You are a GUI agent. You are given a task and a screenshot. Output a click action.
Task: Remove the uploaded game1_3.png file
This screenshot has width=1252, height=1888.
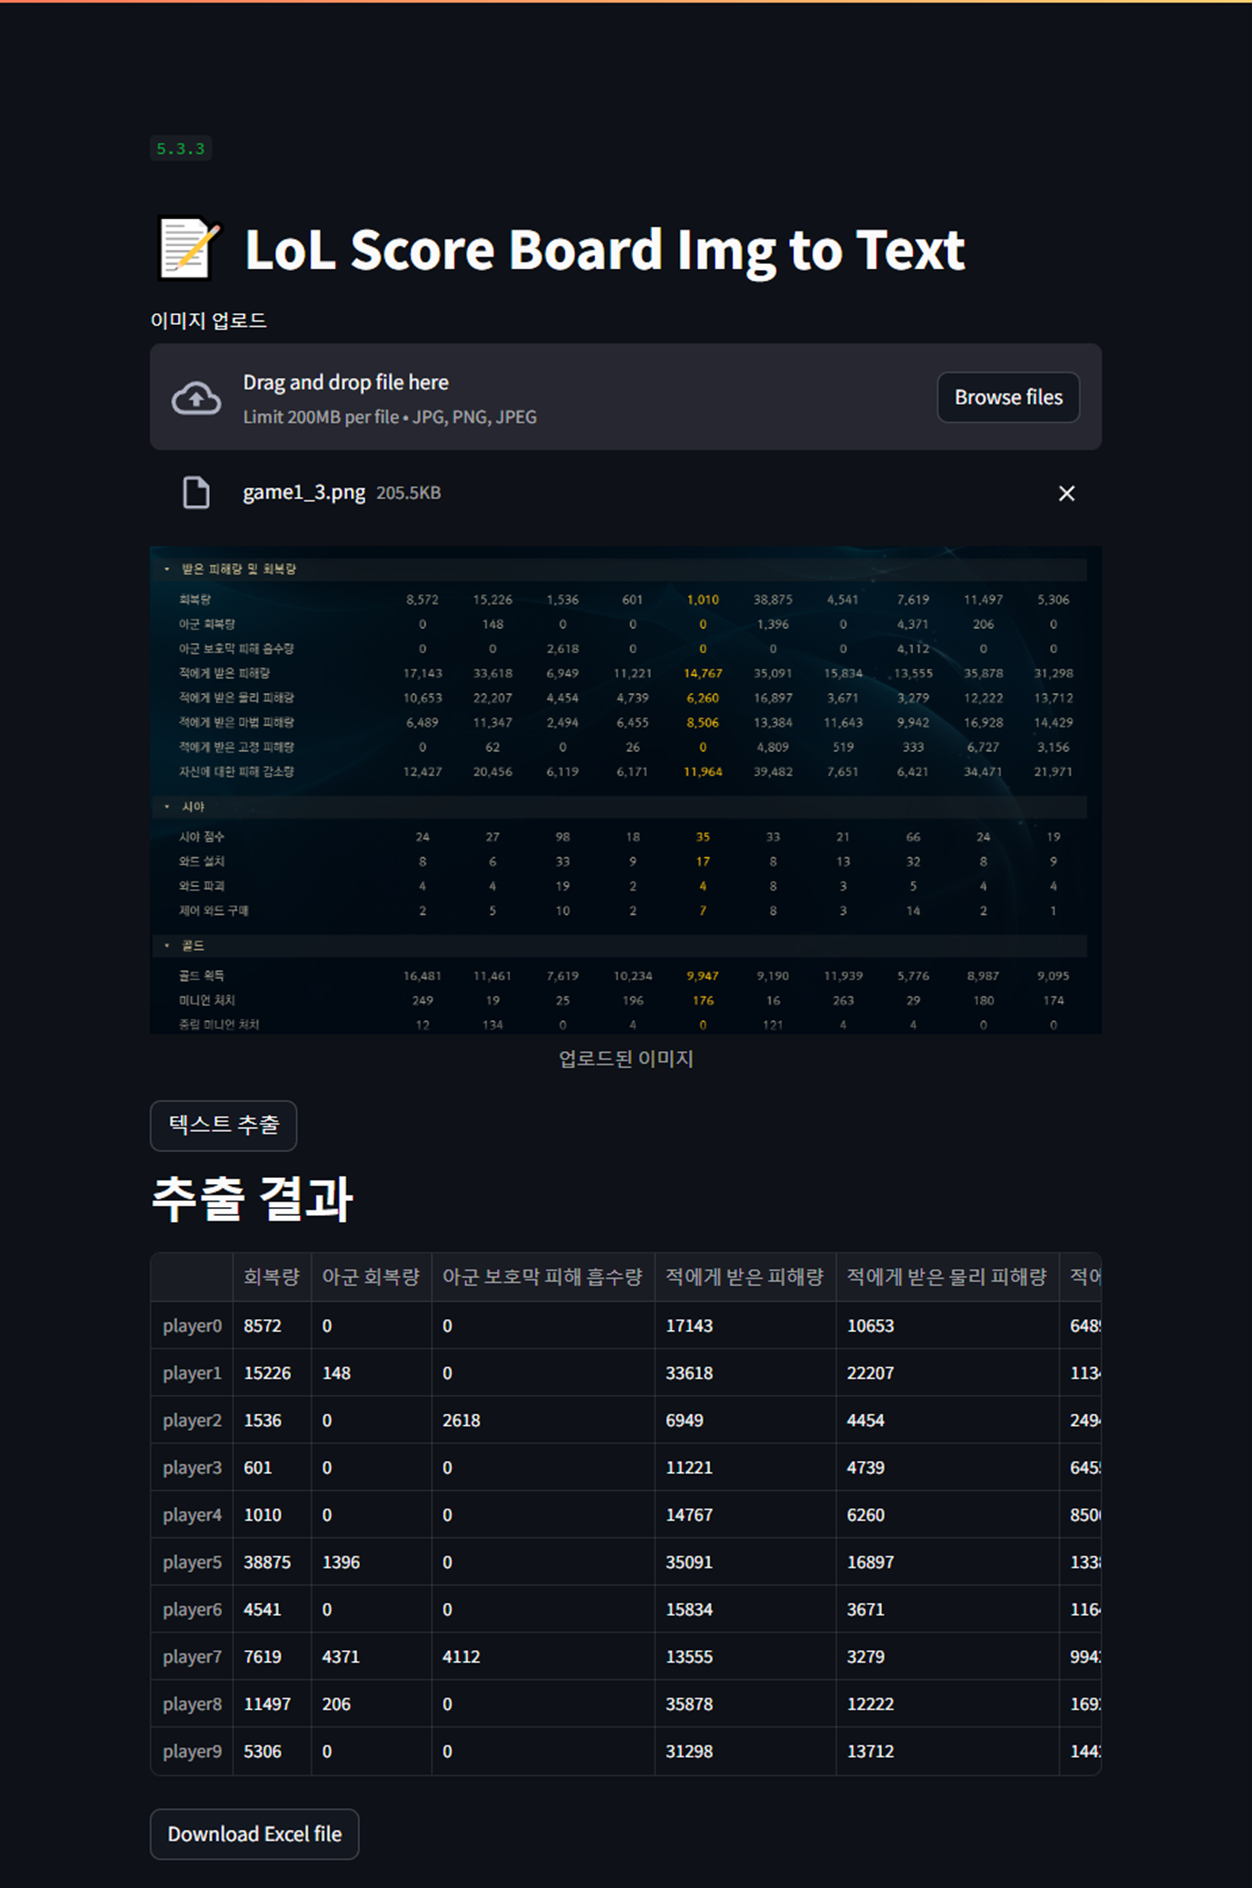point(1067,493)
